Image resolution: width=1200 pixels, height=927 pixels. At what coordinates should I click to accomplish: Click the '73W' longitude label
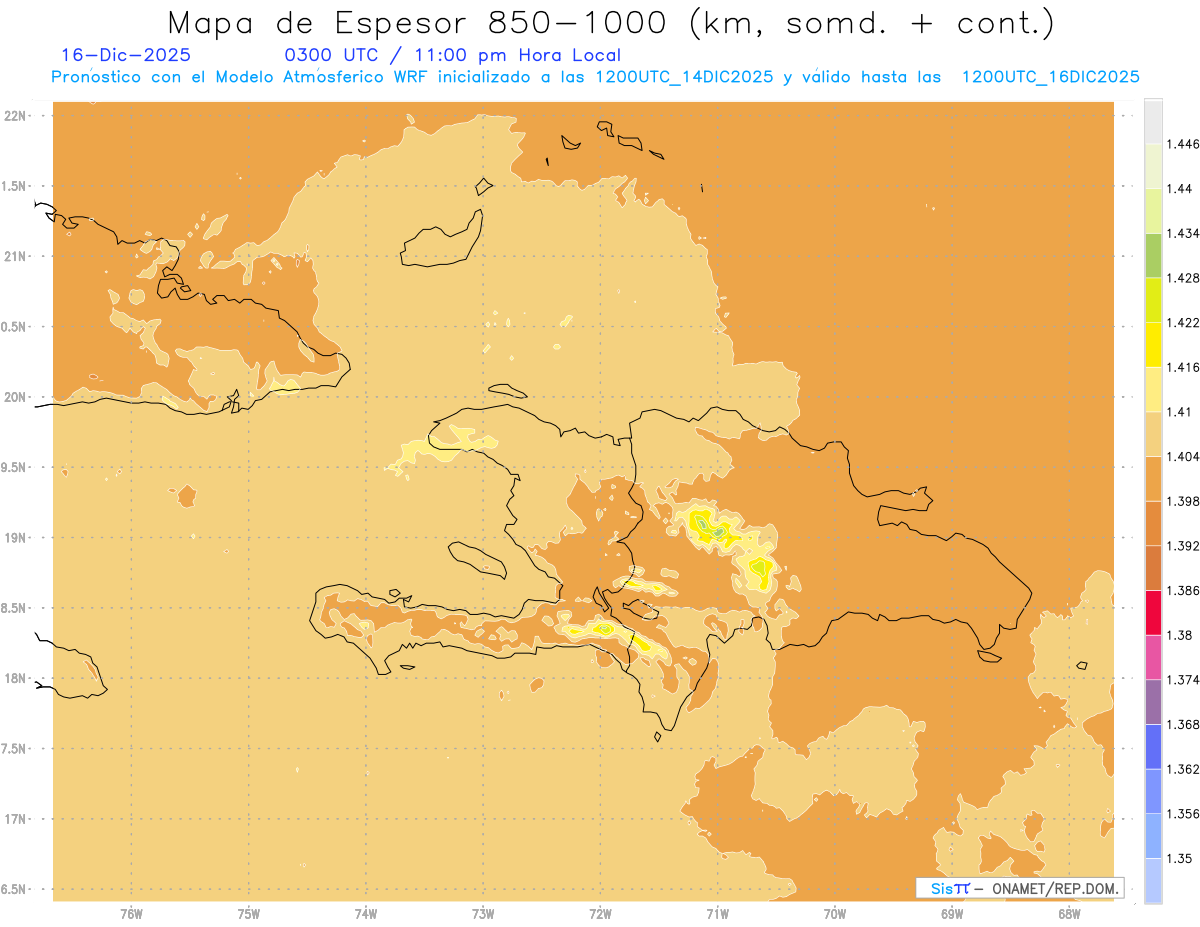pos(483,913)
